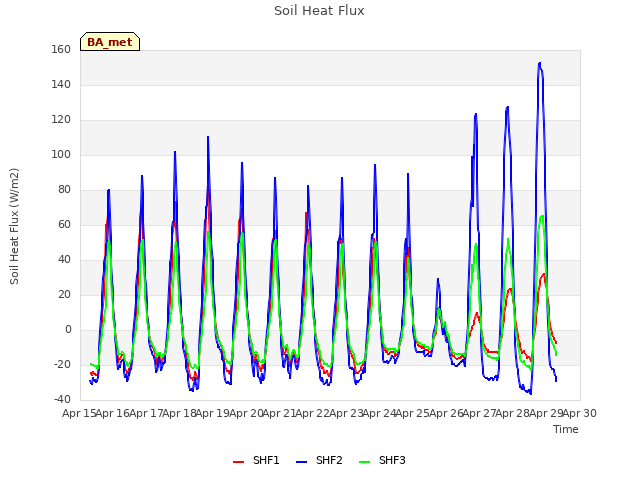Click the small SHF2 peak on Apr 25
This screenshot has width=640, height=480.
pyautogui.click(x=438, y=279)
